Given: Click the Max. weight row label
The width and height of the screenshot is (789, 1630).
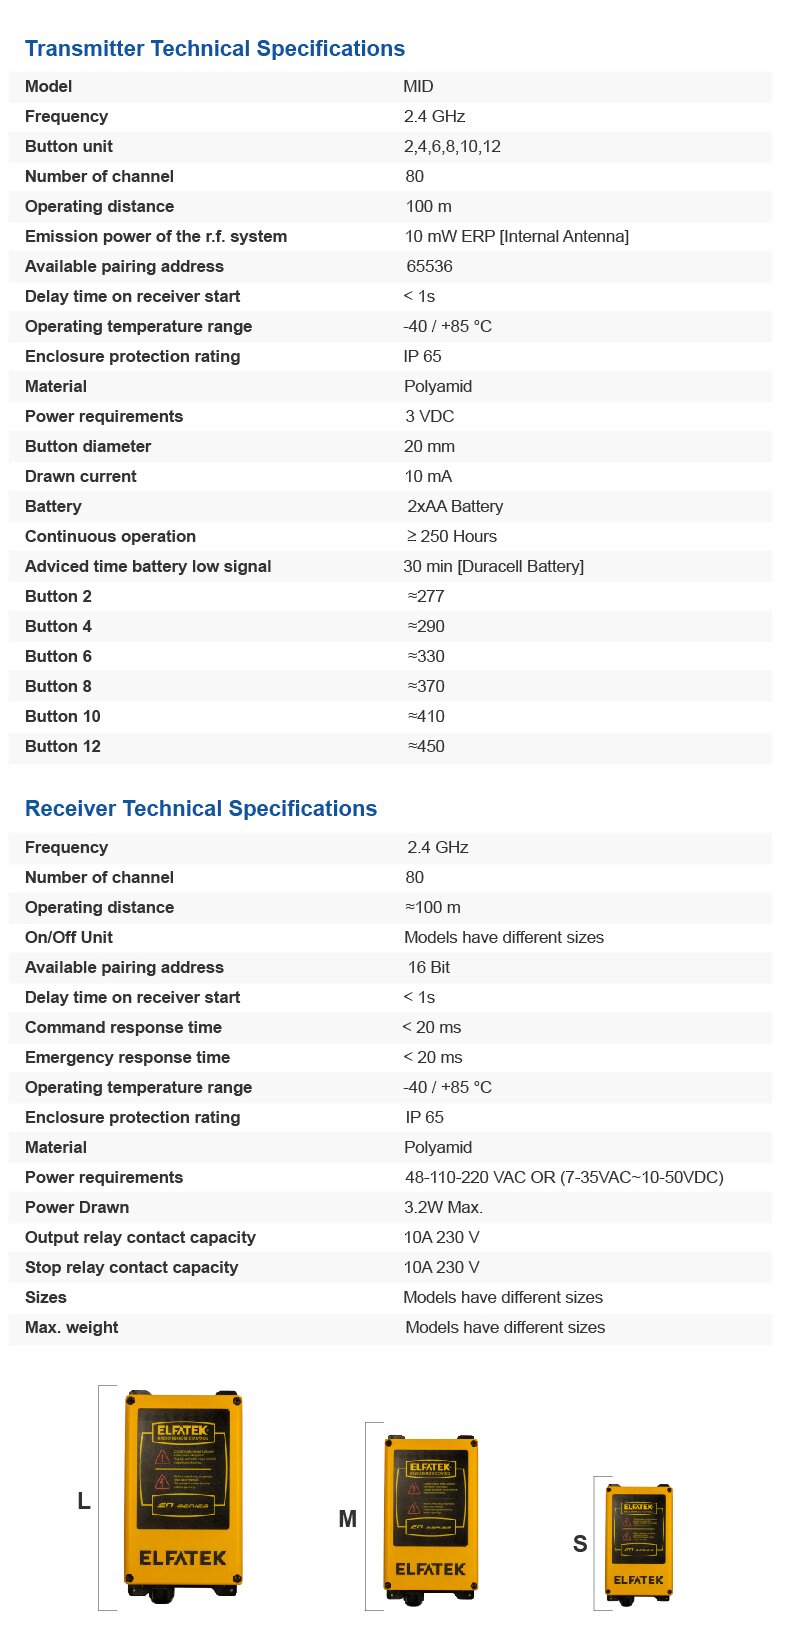Looking at the screenshot, I should pos(71,1327).
